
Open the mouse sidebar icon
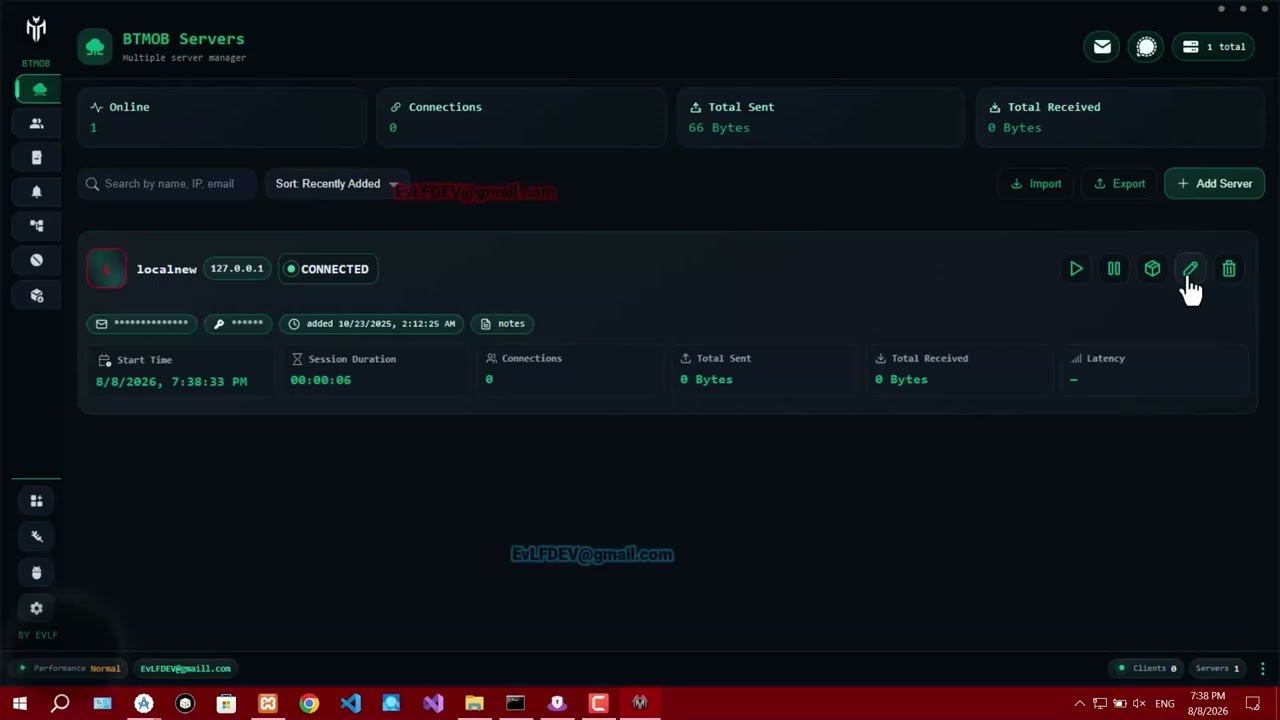coord(37,573)
